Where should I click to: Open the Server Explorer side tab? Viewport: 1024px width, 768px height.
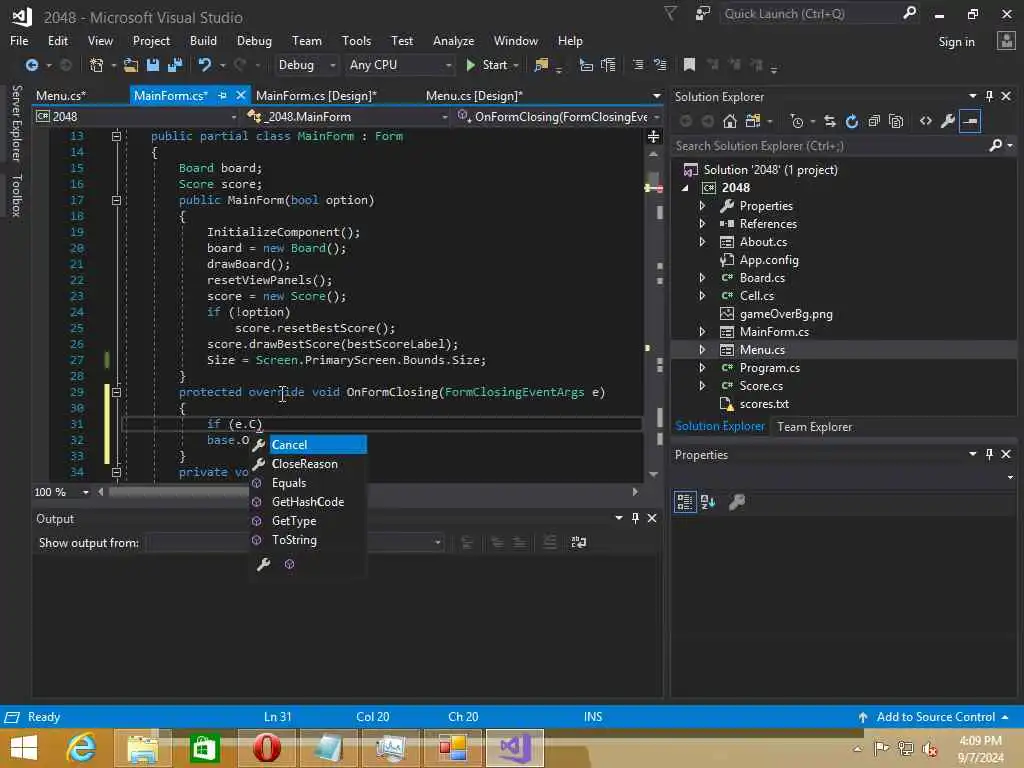(x=16, y=123)
